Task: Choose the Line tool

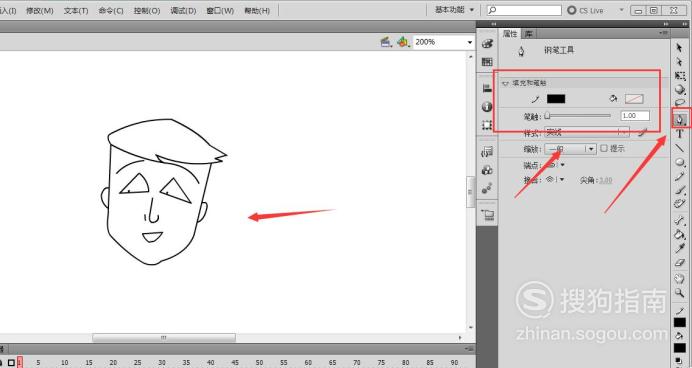Action: (680, 148)
